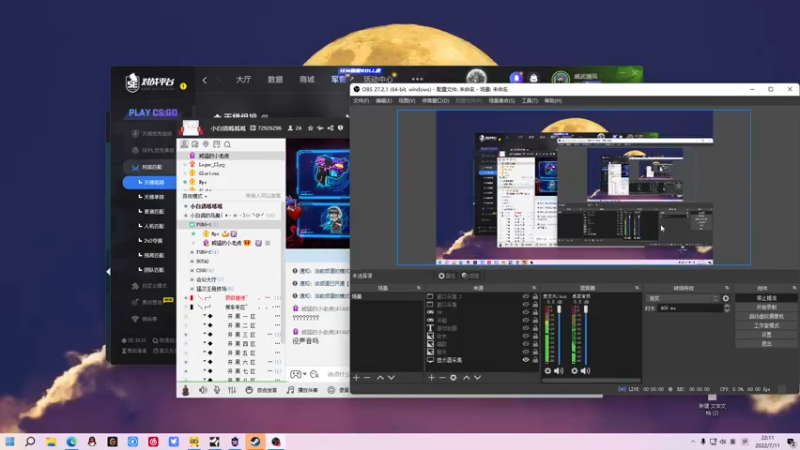Screen dimensions: 800x450
Task: Toggle the lock on 显示器采集 source
Action: pyautogui.click(x=535, y=360)
